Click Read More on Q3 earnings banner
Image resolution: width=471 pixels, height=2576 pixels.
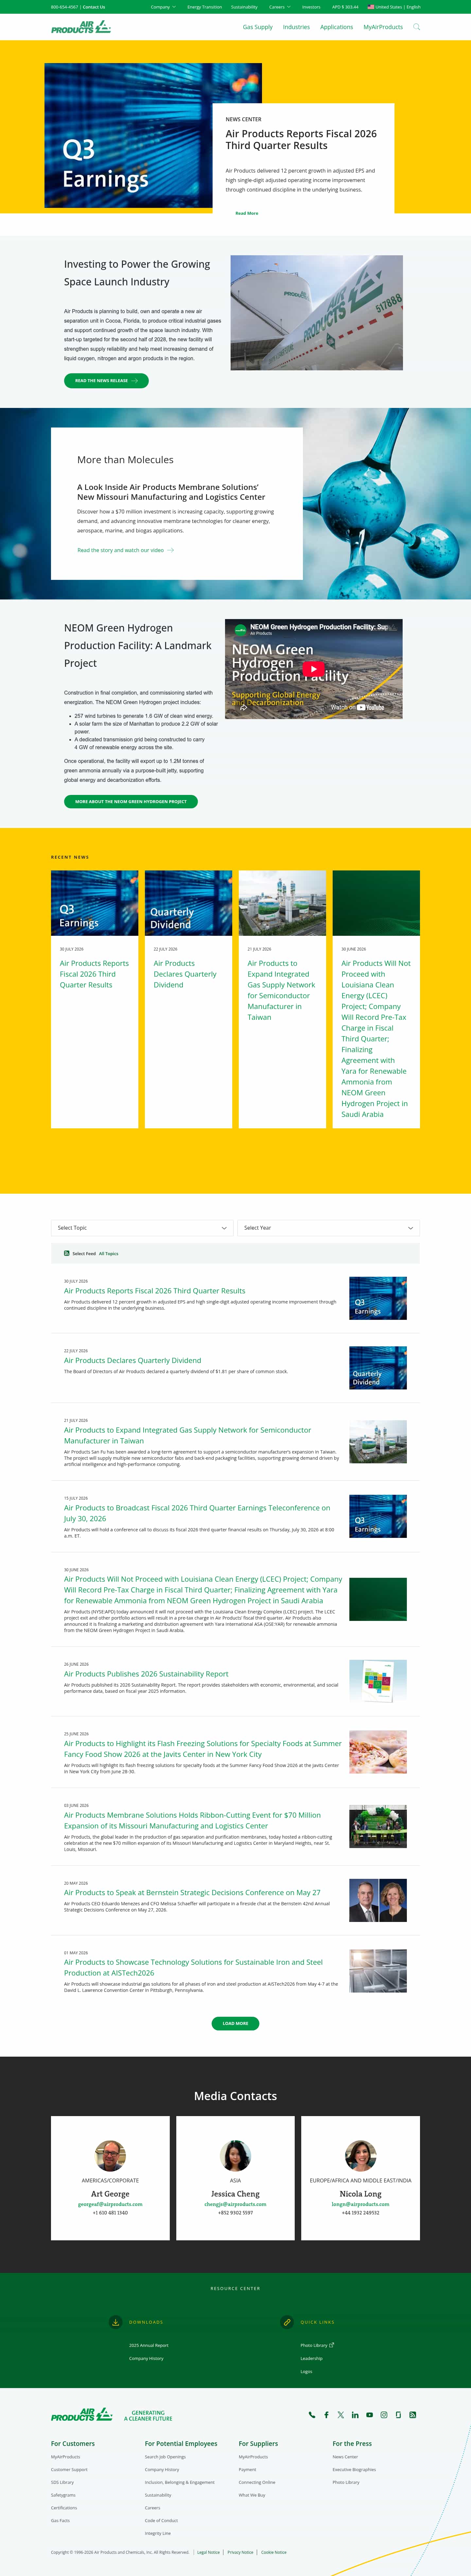point(247,213)
